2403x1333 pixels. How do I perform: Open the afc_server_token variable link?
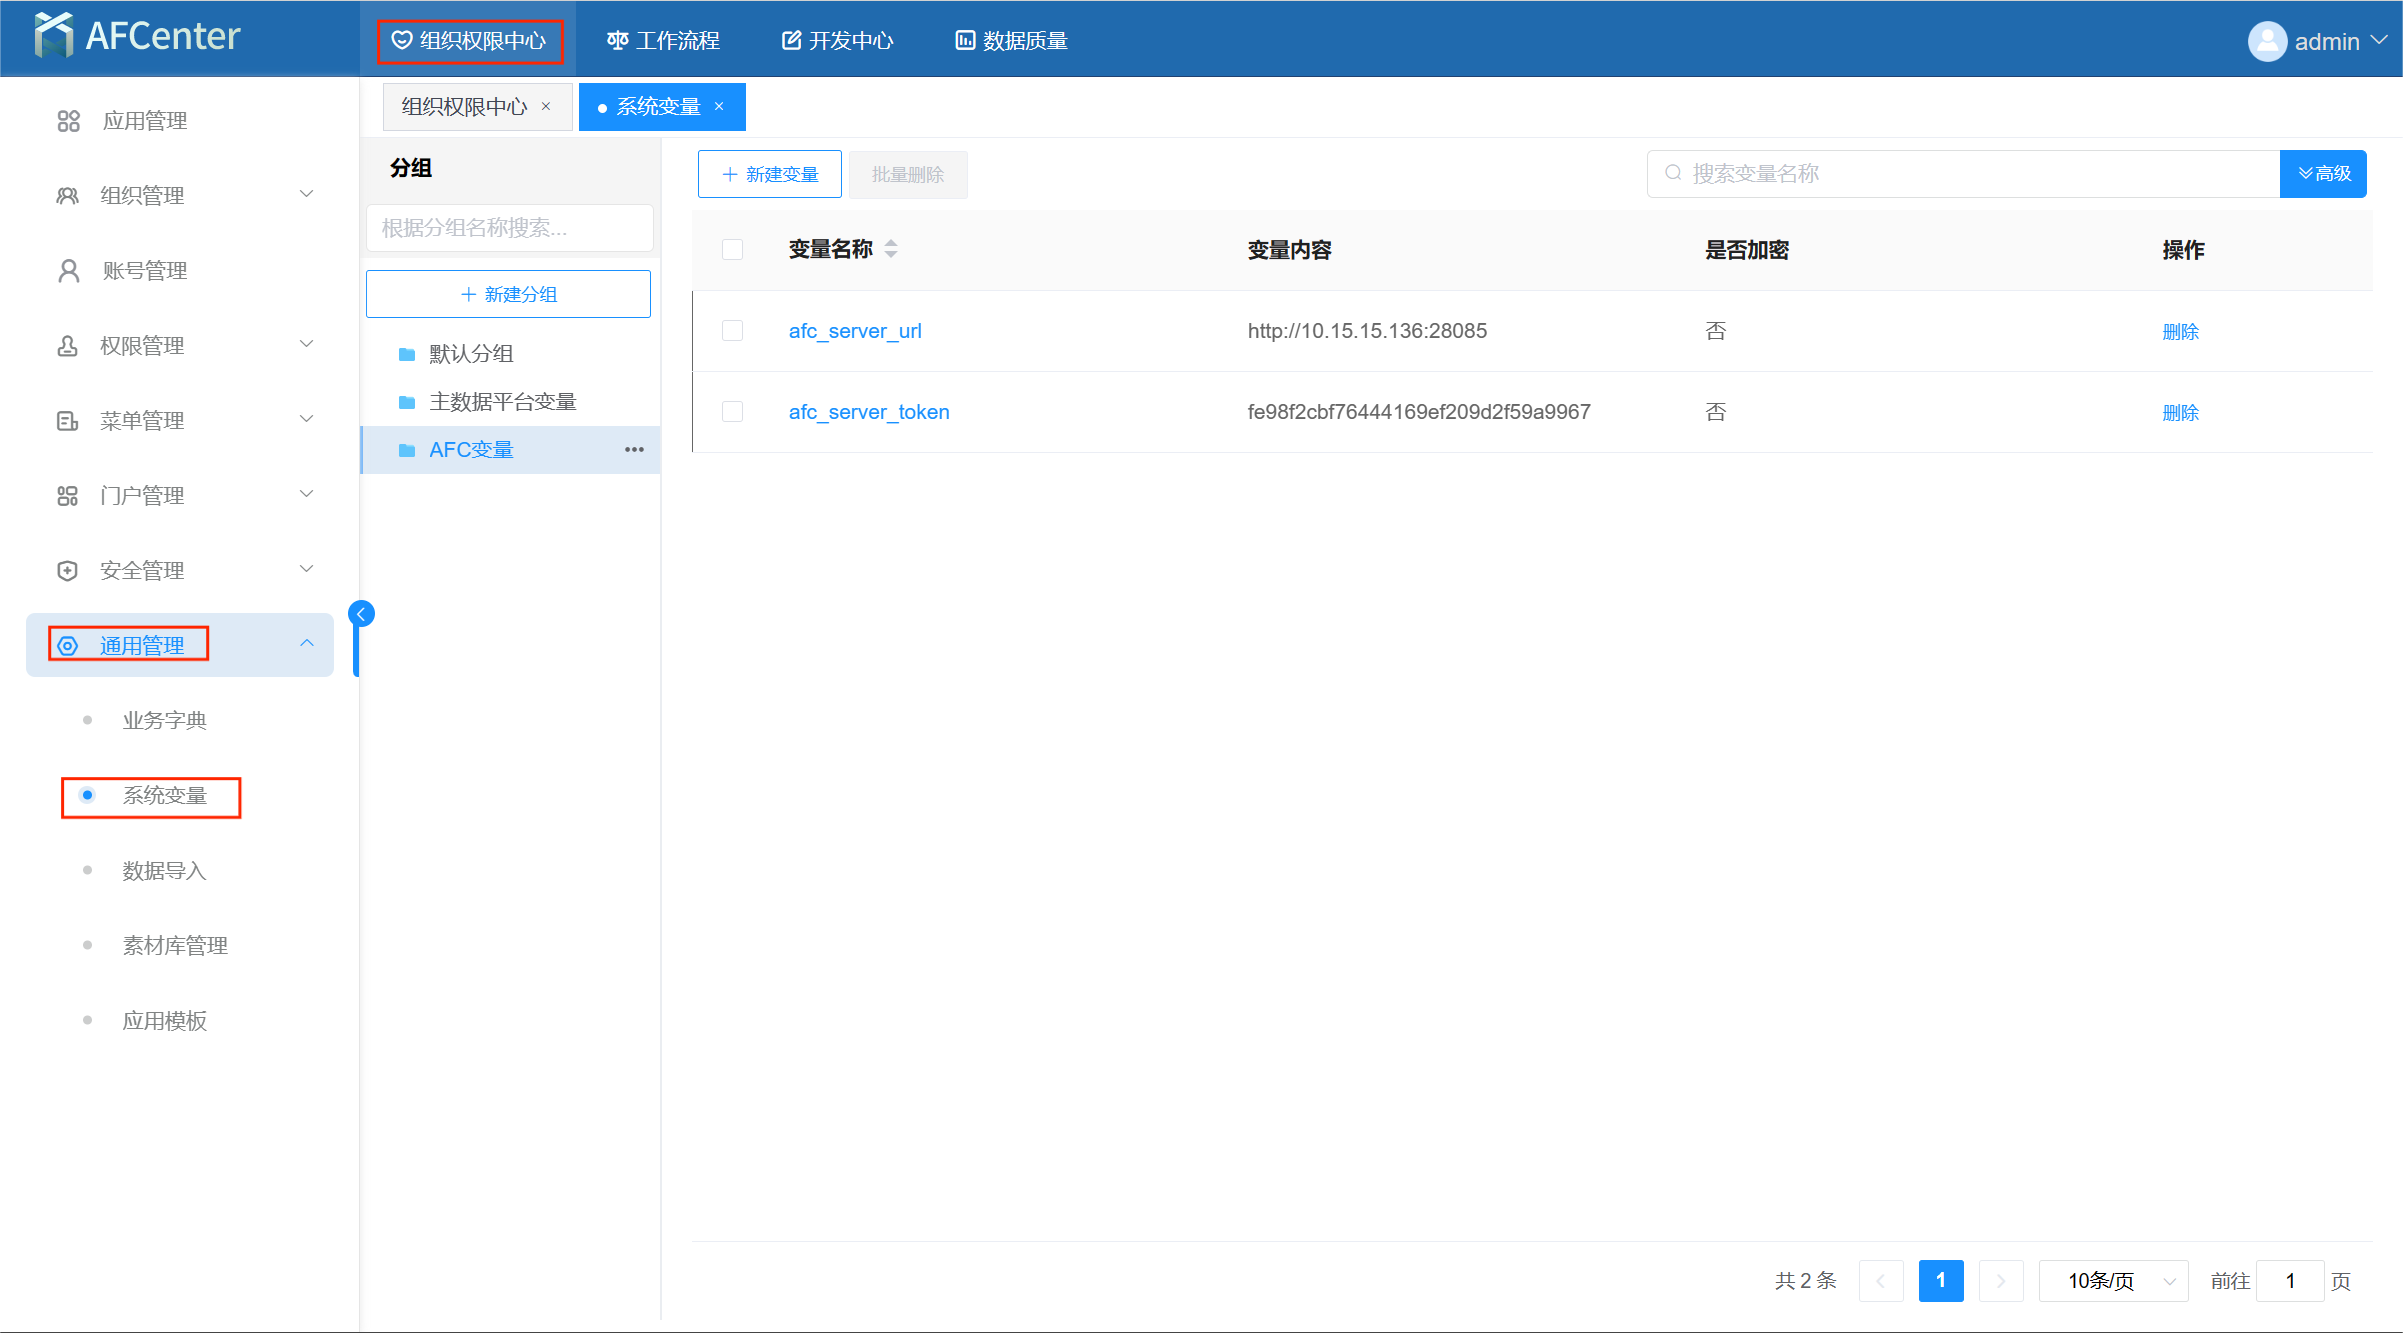tap(869, 412)
